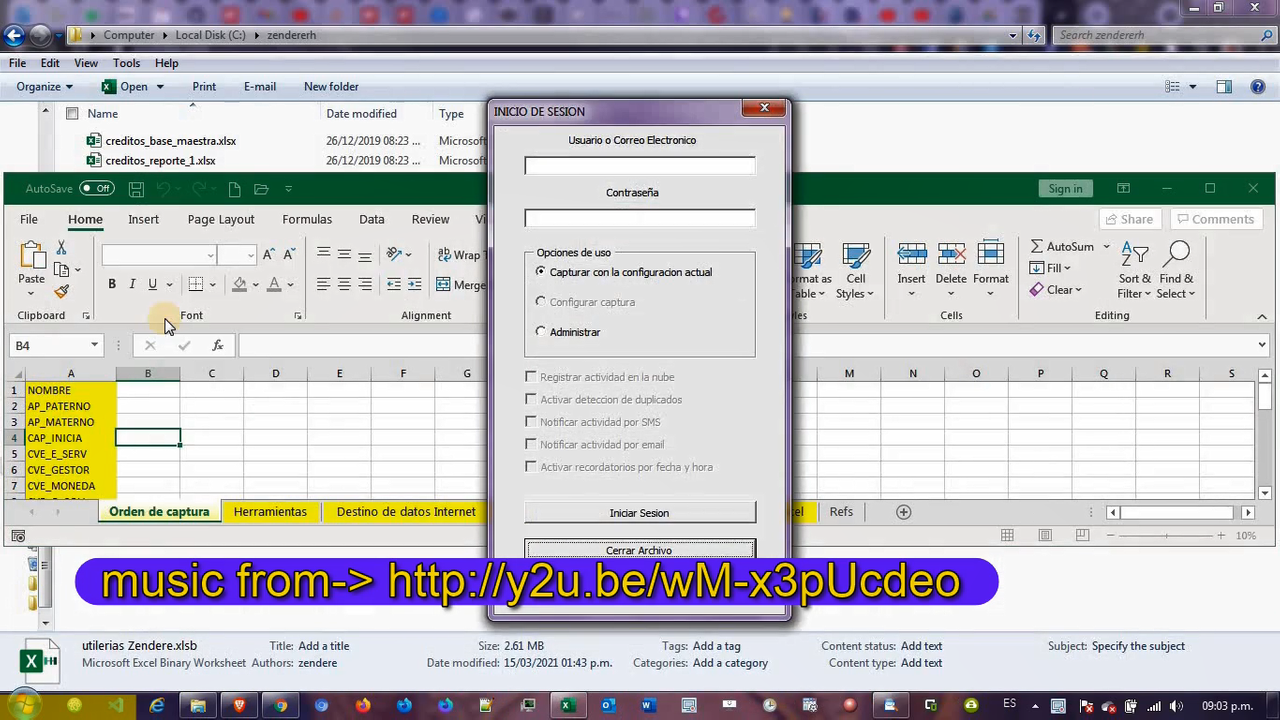Apply Italic formatting from the ribbon
The image size is (1280, 720).
132,285
